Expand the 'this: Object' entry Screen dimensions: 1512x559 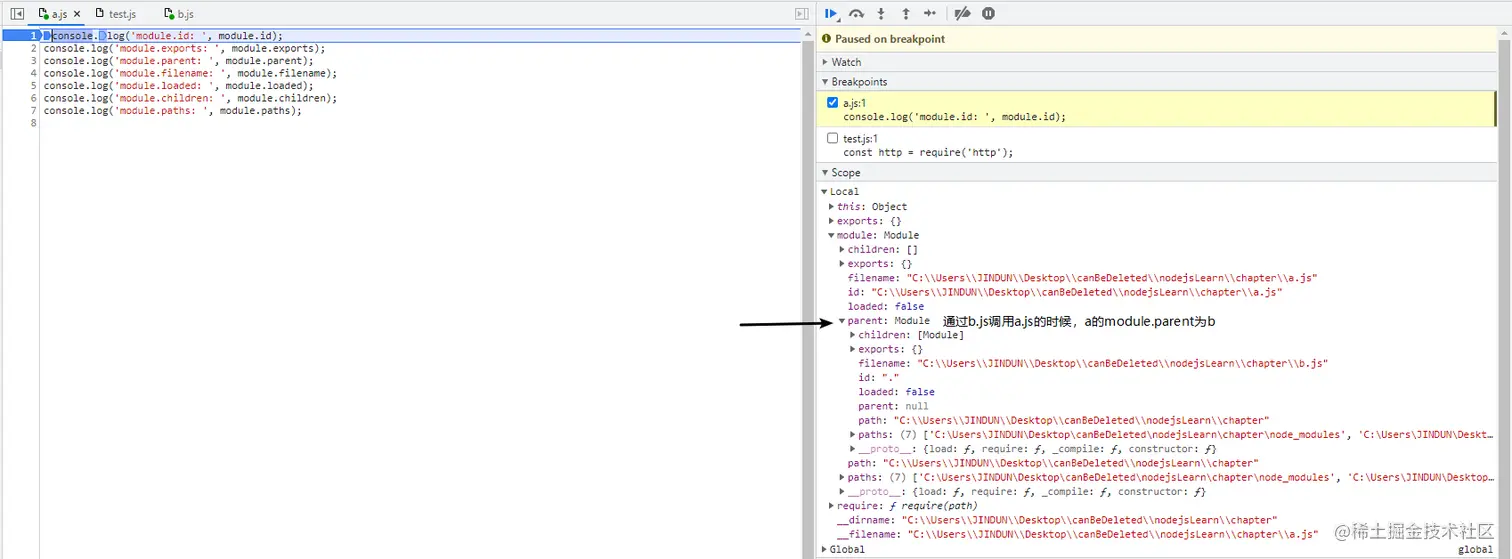pos(832,206)
